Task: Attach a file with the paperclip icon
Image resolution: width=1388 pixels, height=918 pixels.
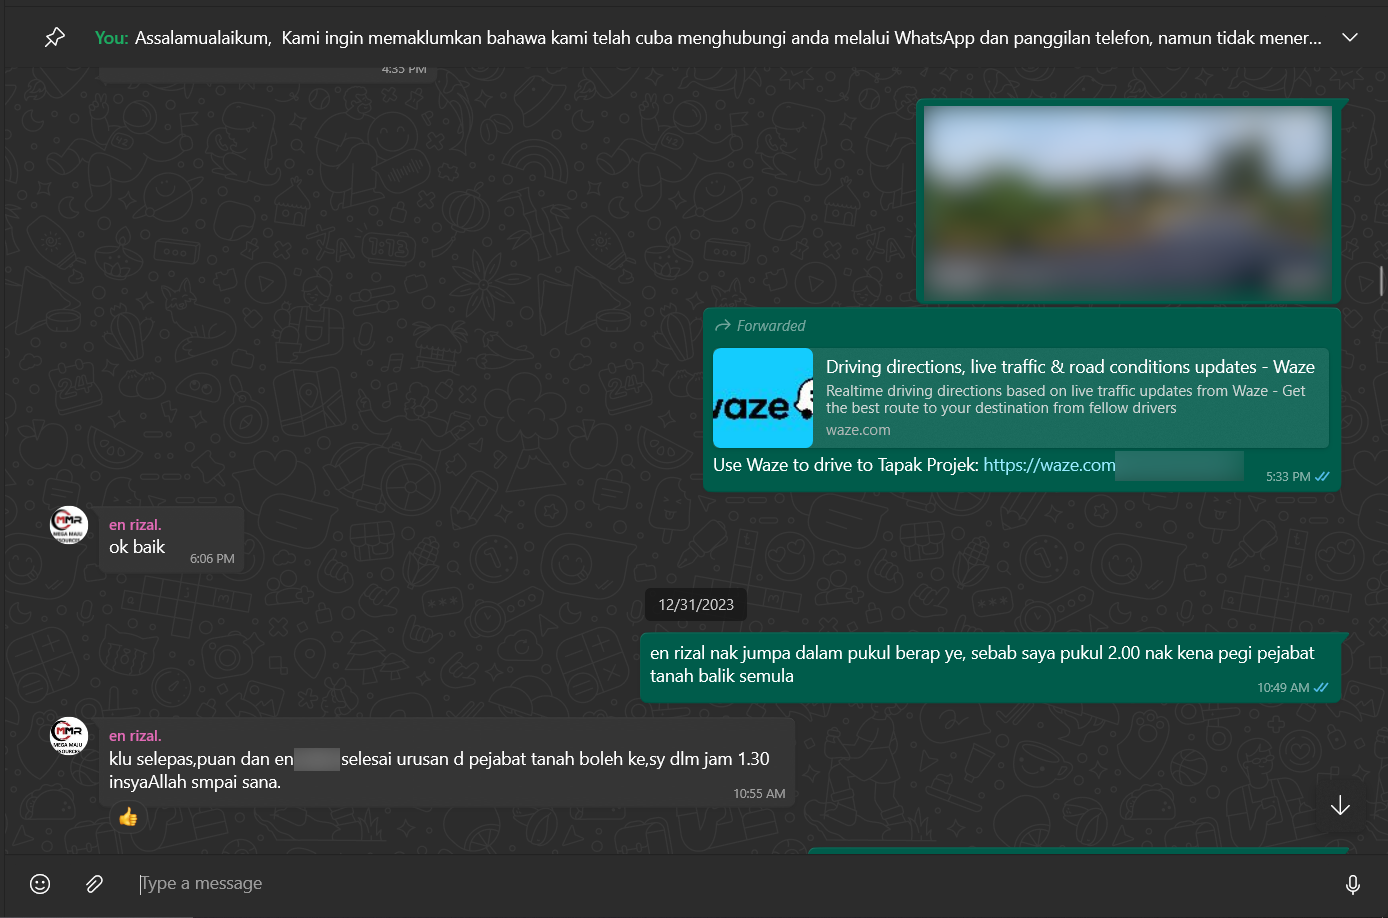Action: (x=94, y=884)
